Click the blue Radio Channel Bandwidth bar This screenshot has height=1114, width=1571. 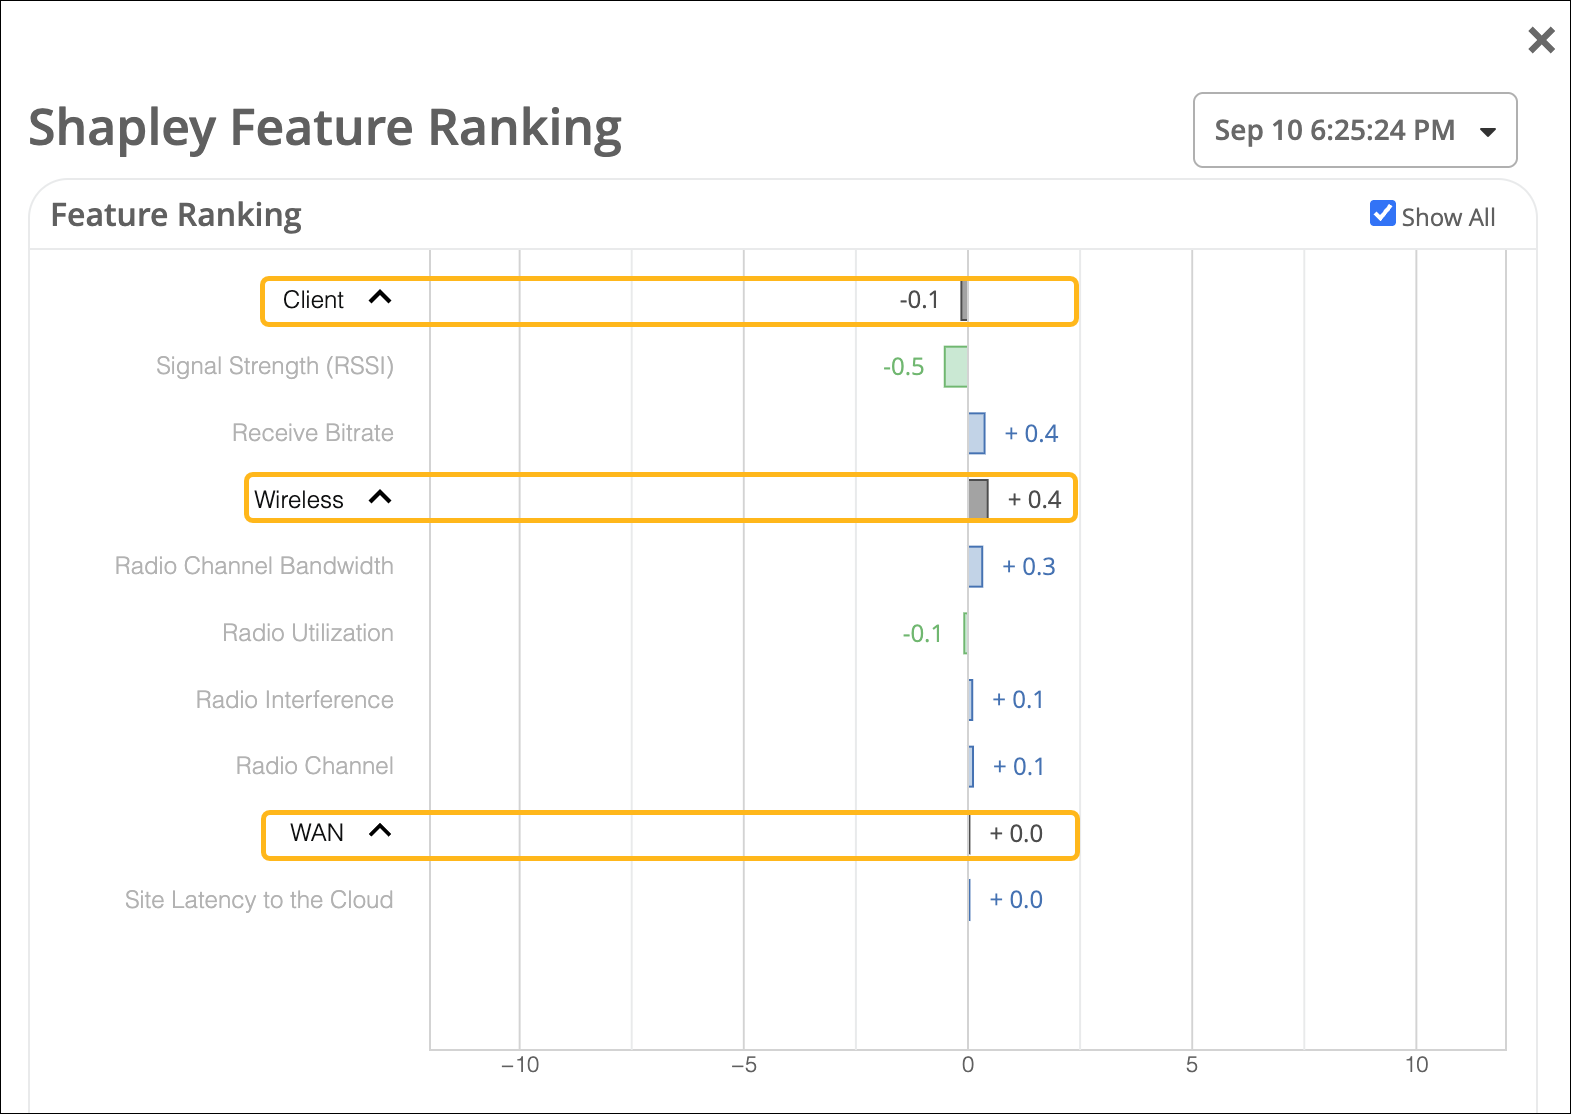(975, 566)
